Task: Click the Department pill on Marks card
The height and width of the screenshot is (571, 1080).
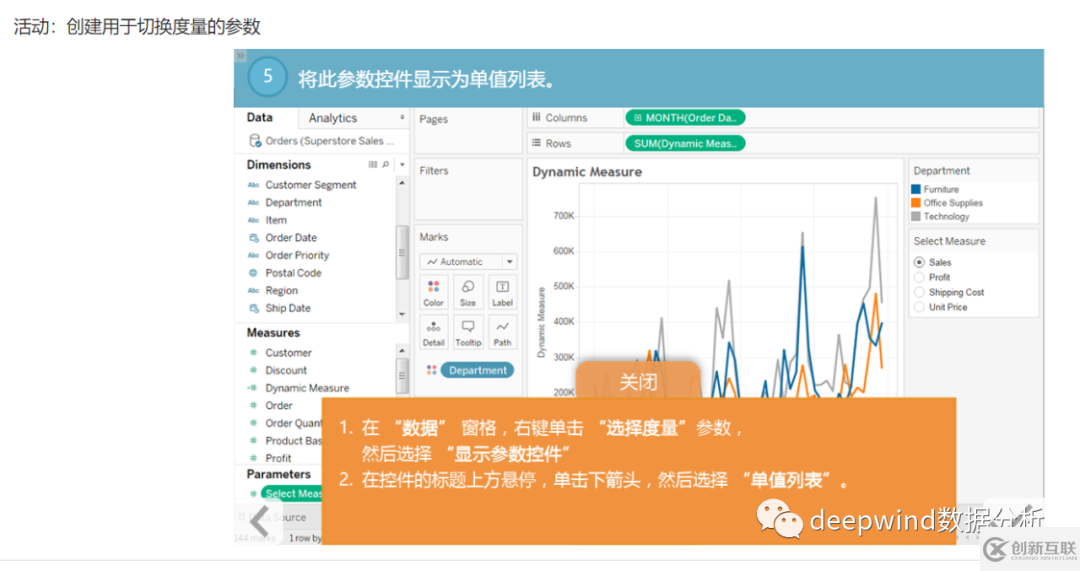Action: 477,371
